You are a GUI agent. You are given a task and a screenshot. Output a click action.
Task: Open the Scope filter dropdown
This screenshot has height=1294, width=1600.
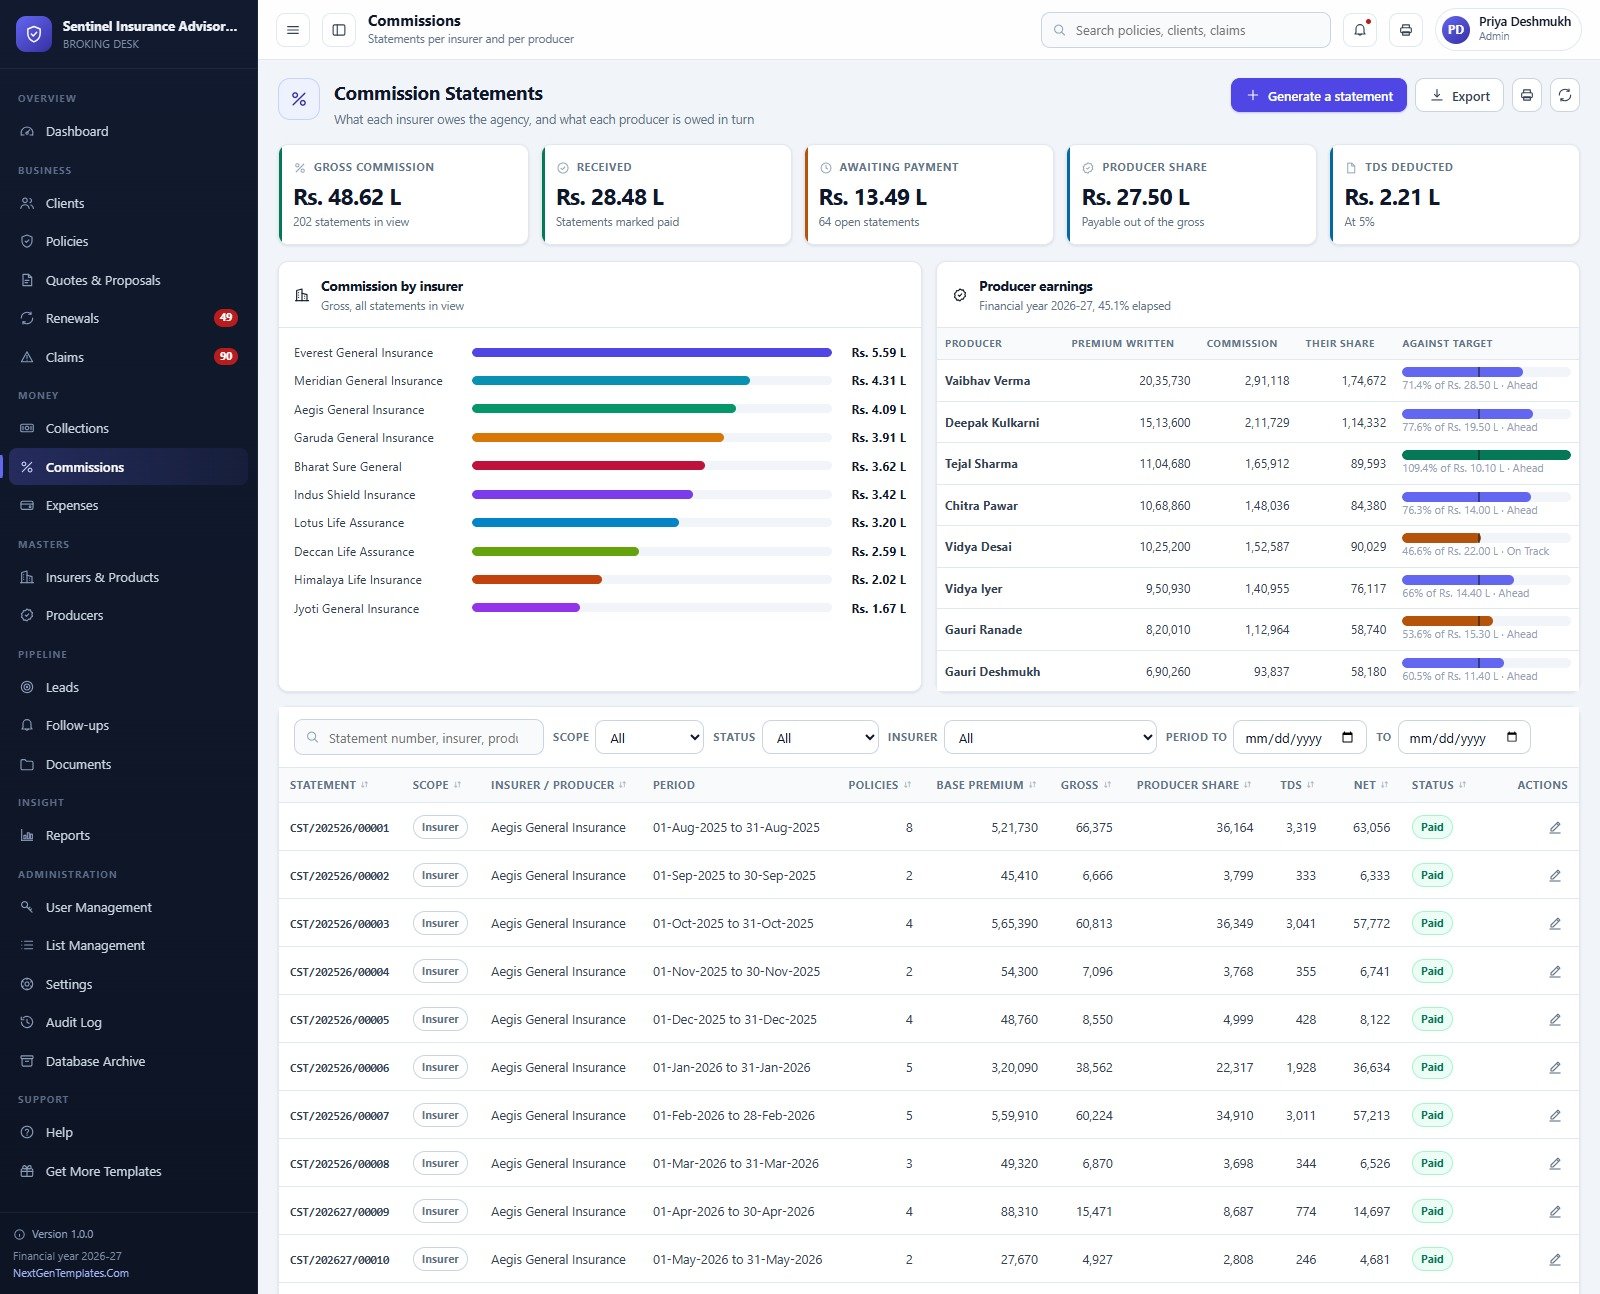(650, 738)
